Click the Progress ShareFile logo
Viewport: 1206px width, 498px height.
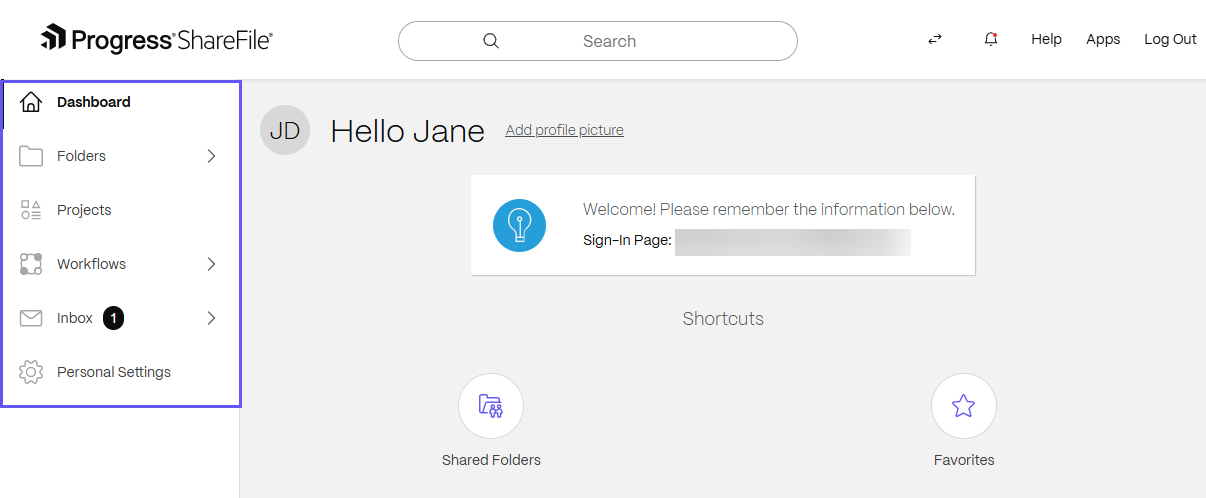(156, 40)
